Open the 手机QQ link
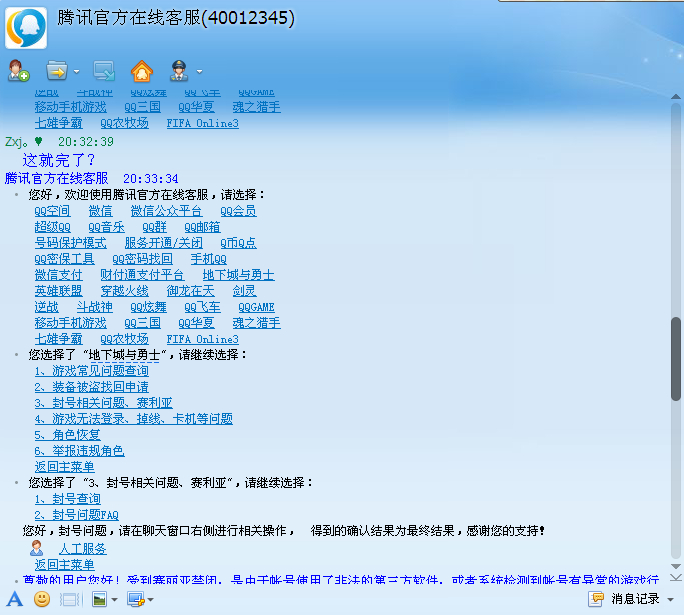Image resolution: width=684 pixels, height=615 pixels. tap(209, 259)
